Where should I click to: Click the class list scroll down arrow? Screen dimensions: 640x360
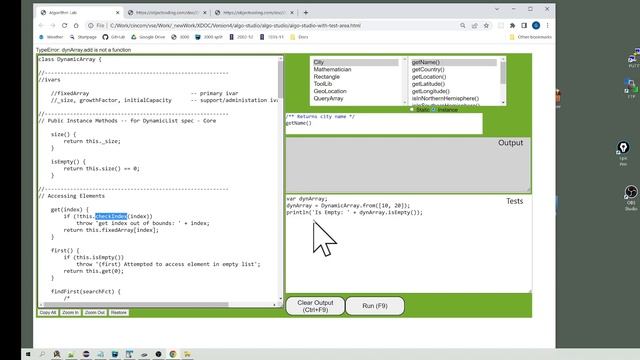tap(405, 102)
